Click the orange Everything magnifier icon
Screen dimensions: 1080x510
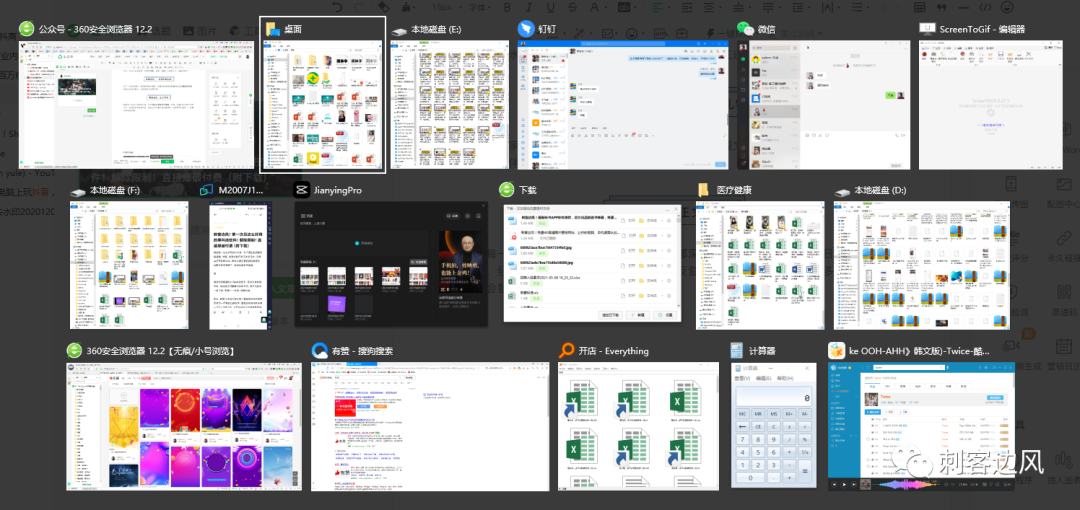pyautogui.click(x=565, y=350)
